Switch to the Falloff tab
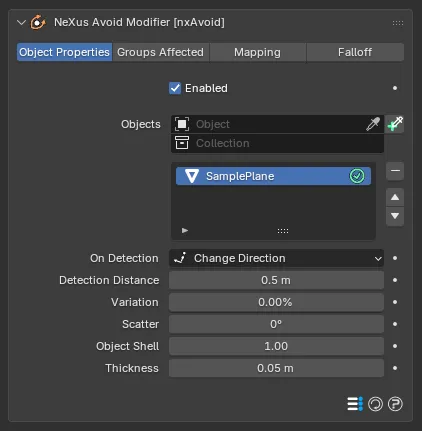Viewport: 422px width, 431px height. pos(355,52)
